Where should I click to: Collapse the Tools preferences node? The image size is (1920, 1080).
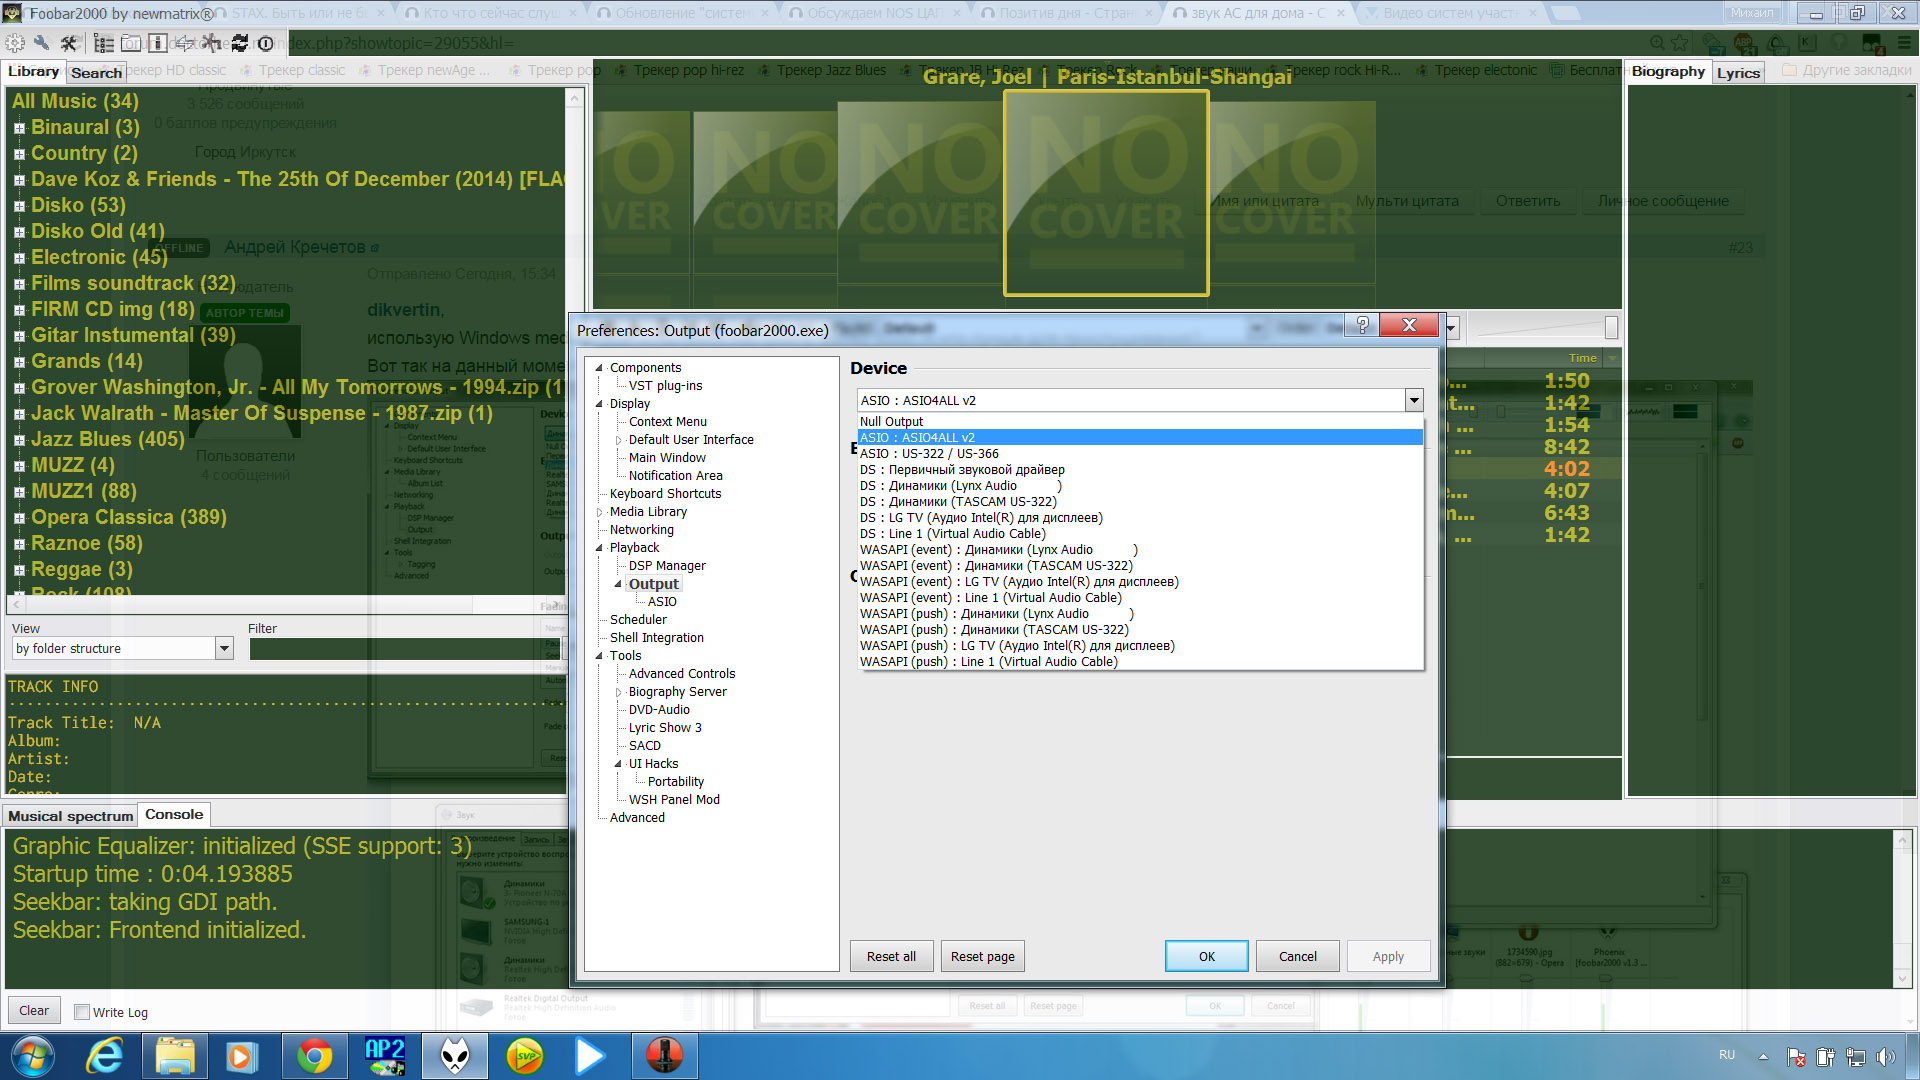point(599,656)
